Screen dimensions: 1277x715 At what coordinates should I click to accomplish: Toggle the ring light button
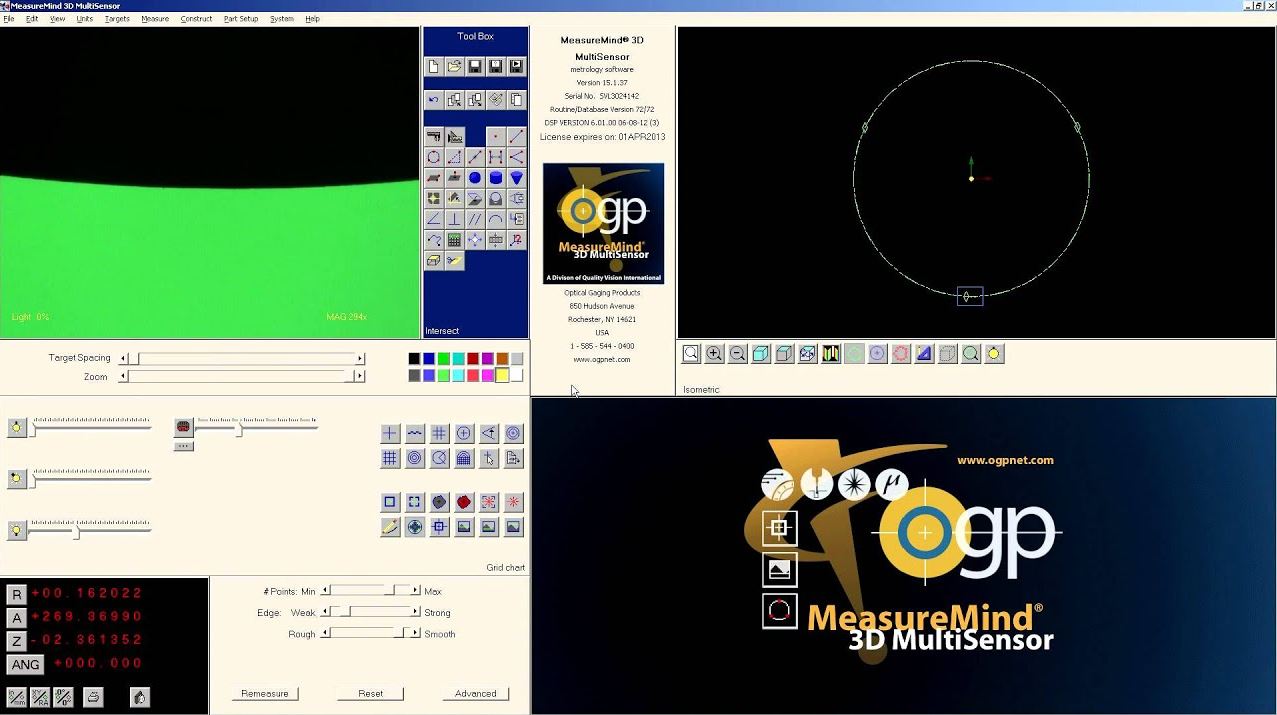tap(183, 427)
